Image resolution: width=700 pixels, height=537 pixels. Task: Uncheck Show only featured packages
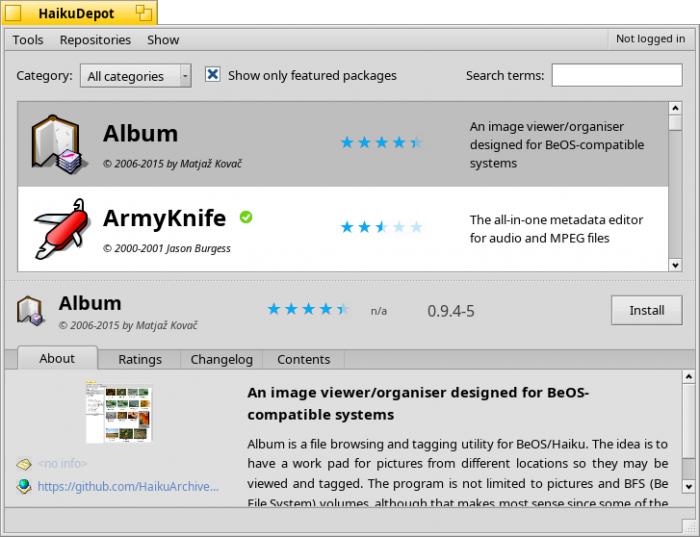pos(212,75)
